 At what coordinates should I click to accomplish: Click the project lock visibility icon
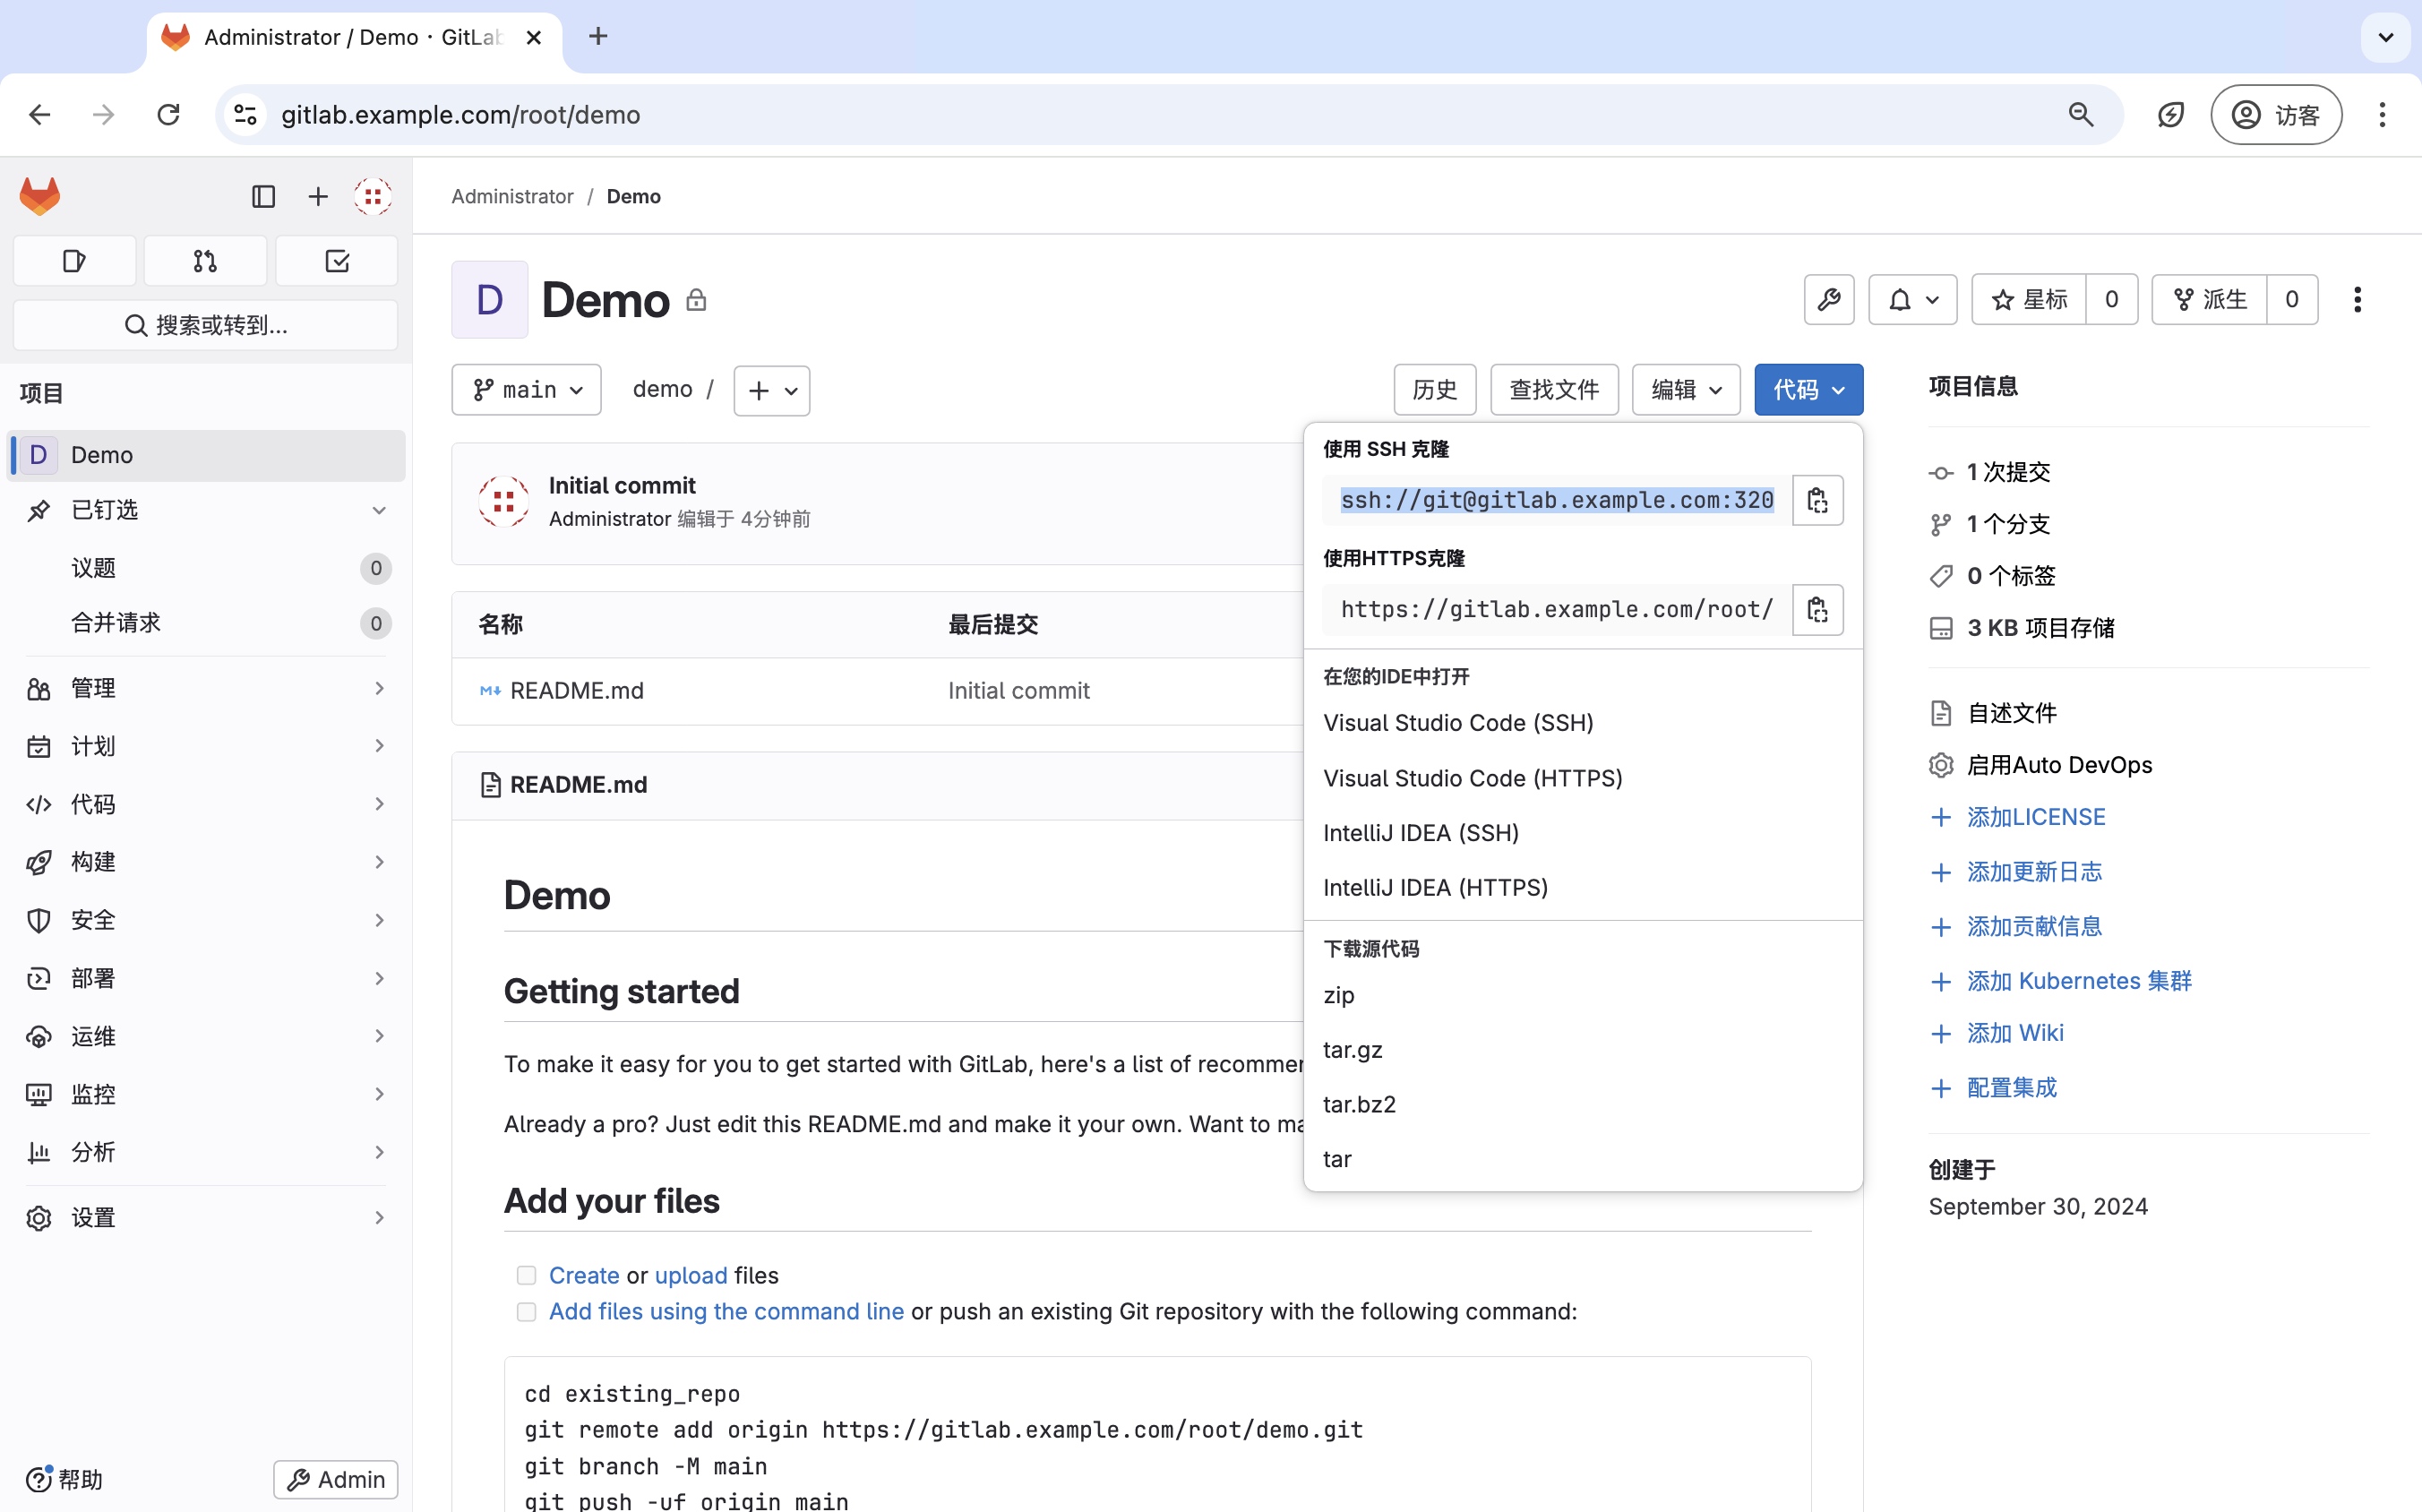coord(697,300)
